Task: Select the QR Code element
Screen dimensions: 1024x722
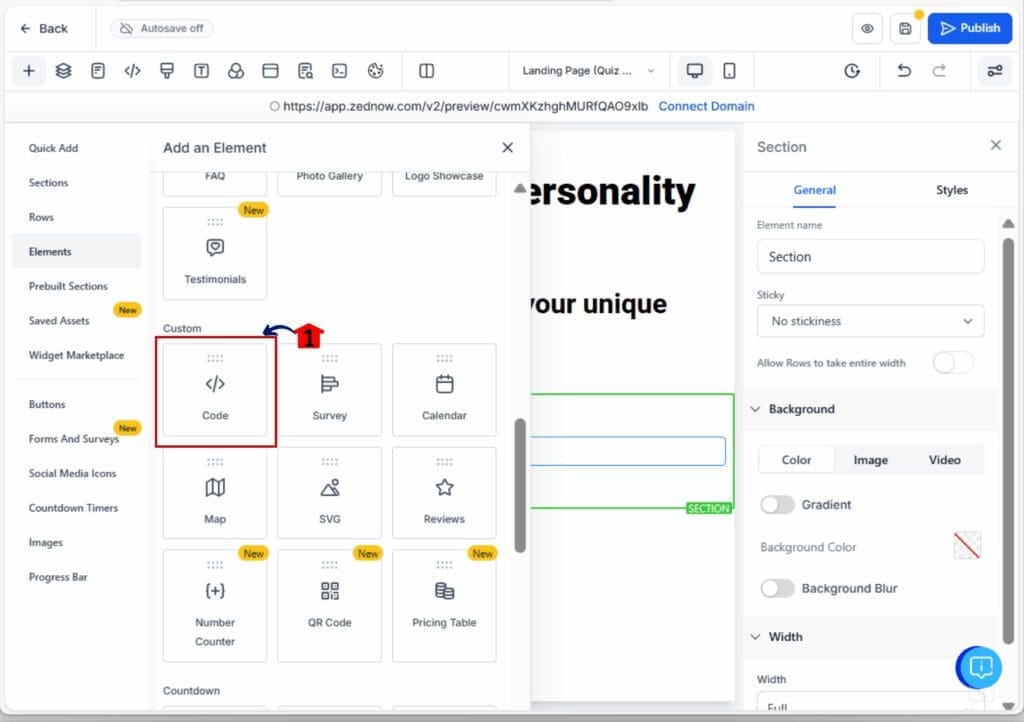Action: 329,604
